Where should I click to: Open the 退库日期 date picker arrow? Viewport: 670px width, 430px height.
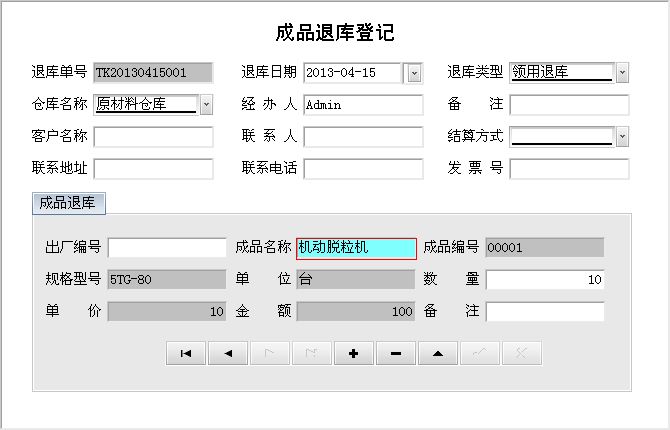click(x=414, y=73)
